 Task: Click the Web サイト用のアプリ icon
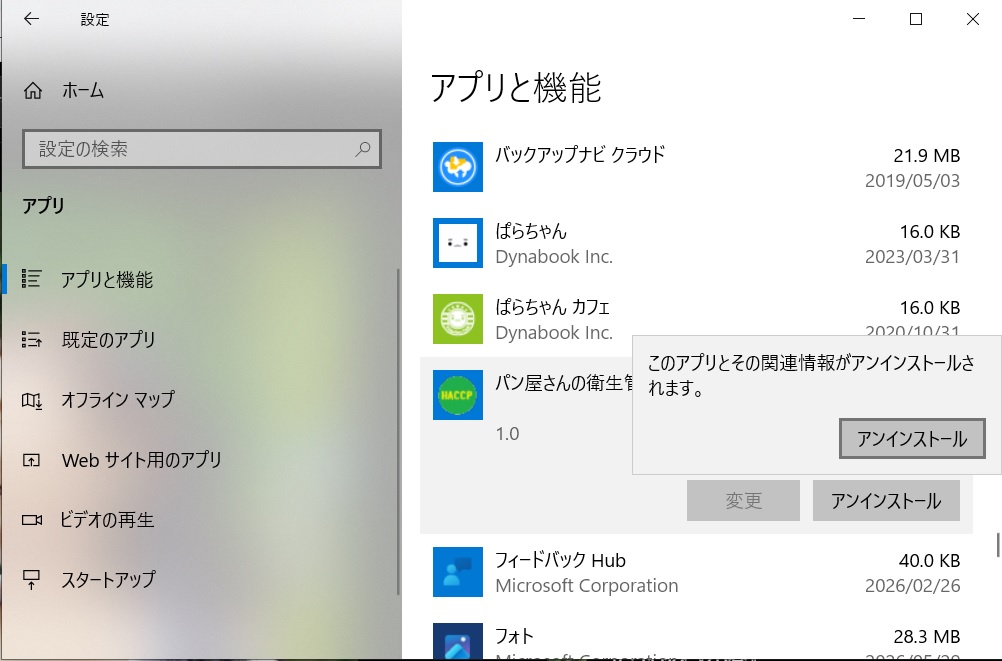pos(31,460)
